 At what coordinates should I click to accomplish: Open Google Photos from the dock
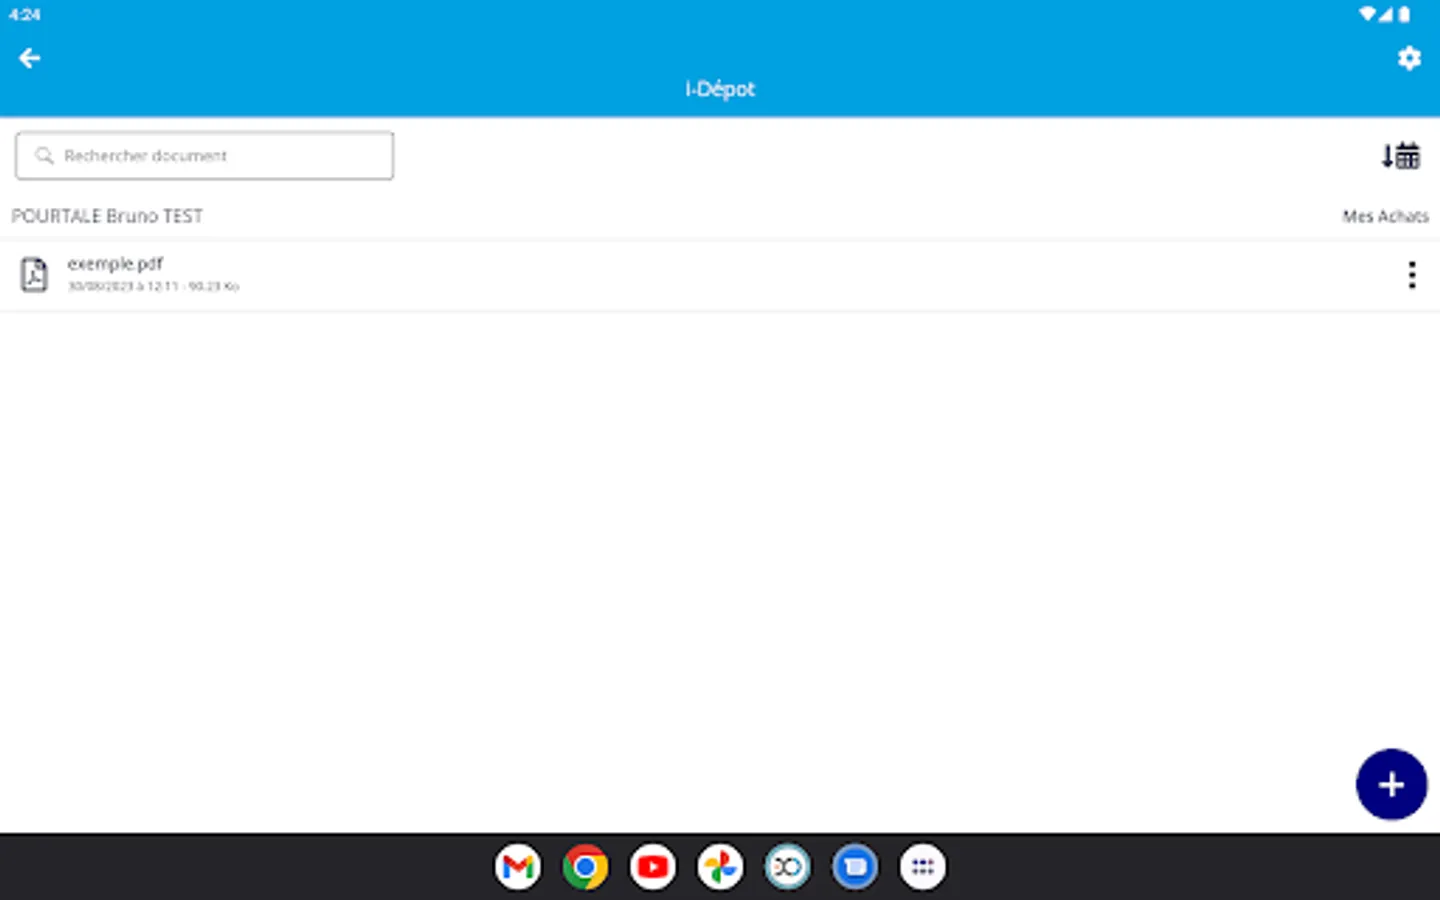point(720,867)
